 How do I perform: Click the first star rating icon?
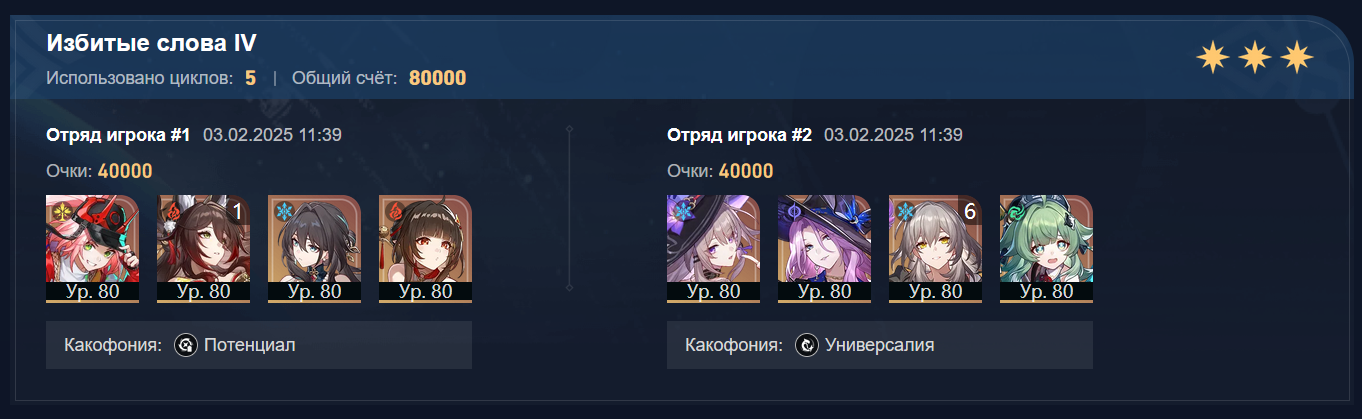[x=1212, y=58]
